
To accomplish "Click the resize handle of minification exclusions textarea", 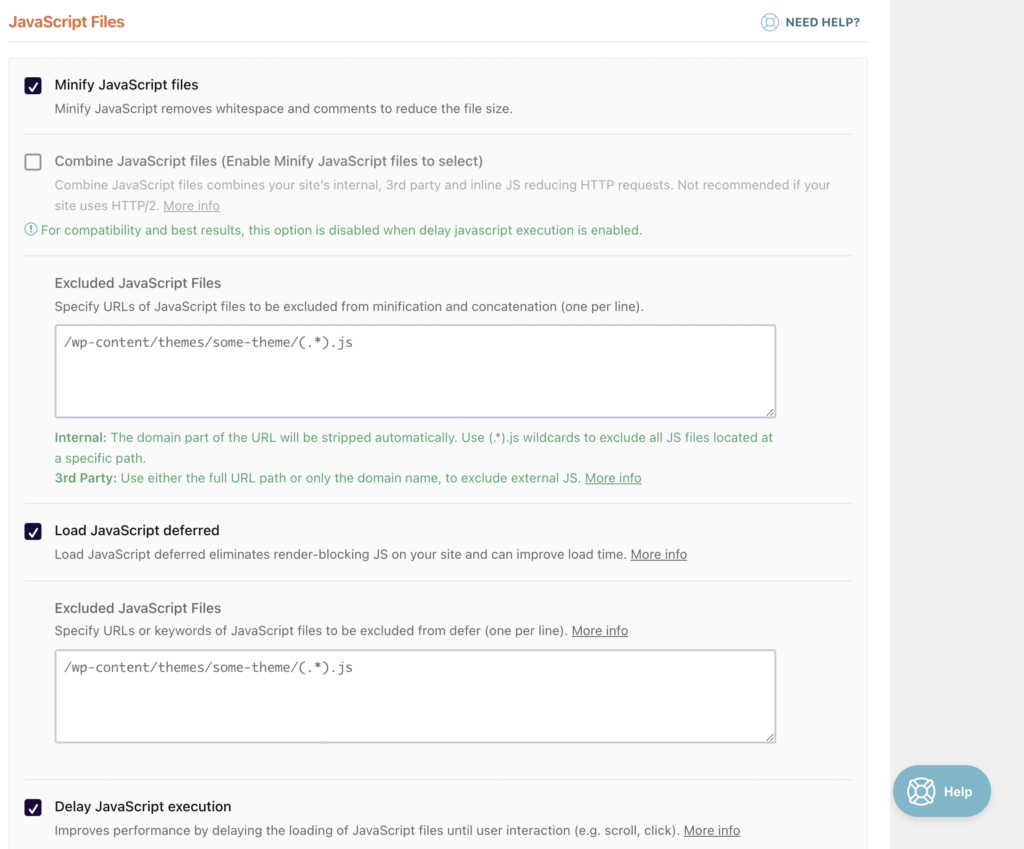I will tap(770, 411).
